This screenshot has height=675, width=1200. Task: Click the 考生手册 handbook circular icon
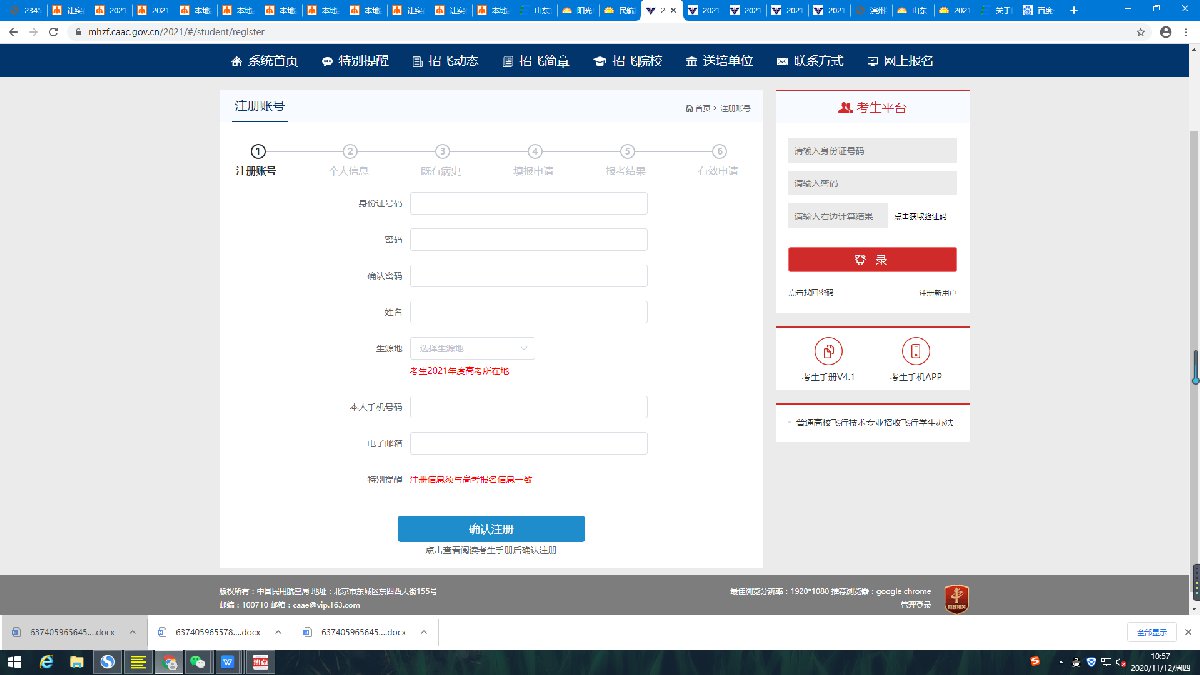point(829,352)
